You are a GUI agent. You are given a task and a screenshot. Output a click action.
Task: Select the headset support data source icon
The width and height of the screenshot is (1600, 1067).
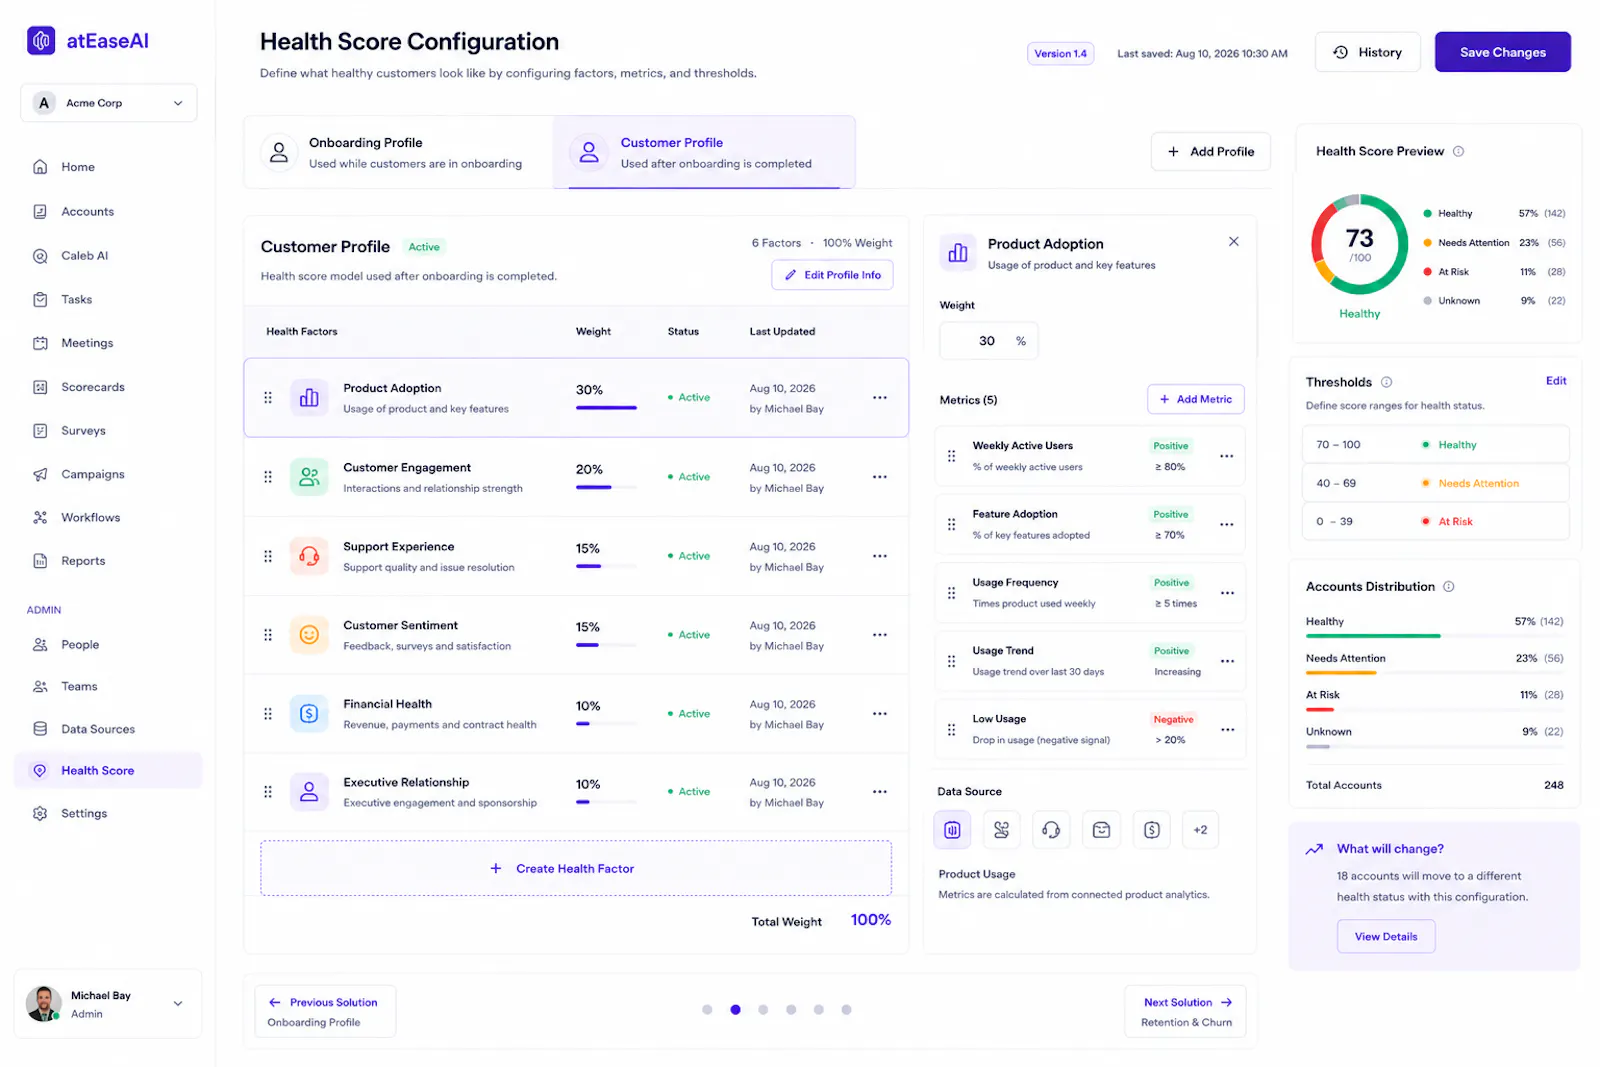(1051, 830)
